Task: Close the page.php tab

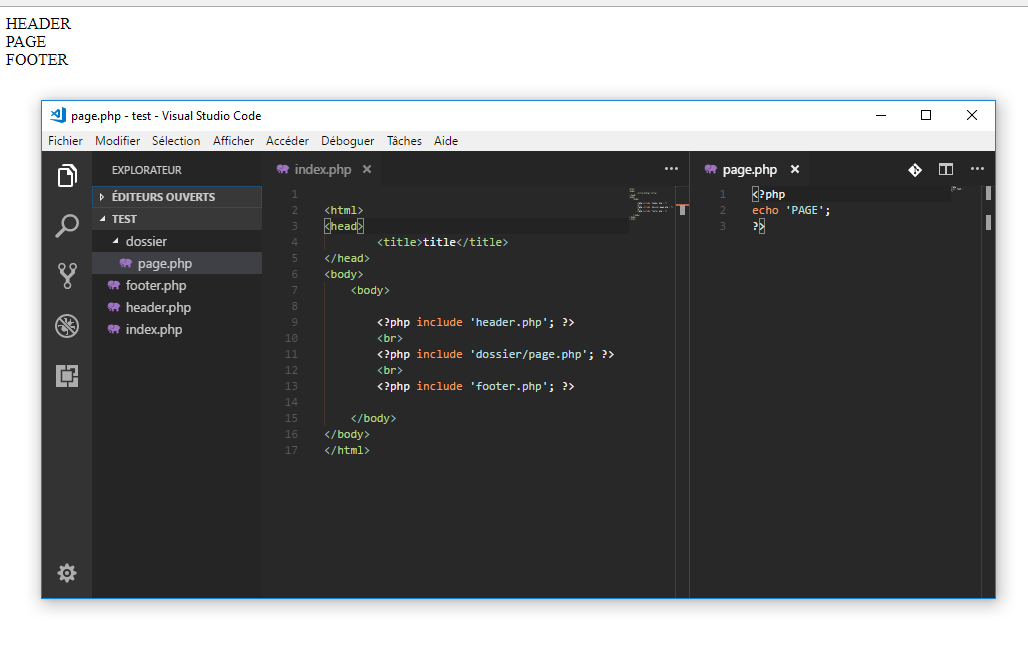Action: pyautogui.click(x=795, y=169)
